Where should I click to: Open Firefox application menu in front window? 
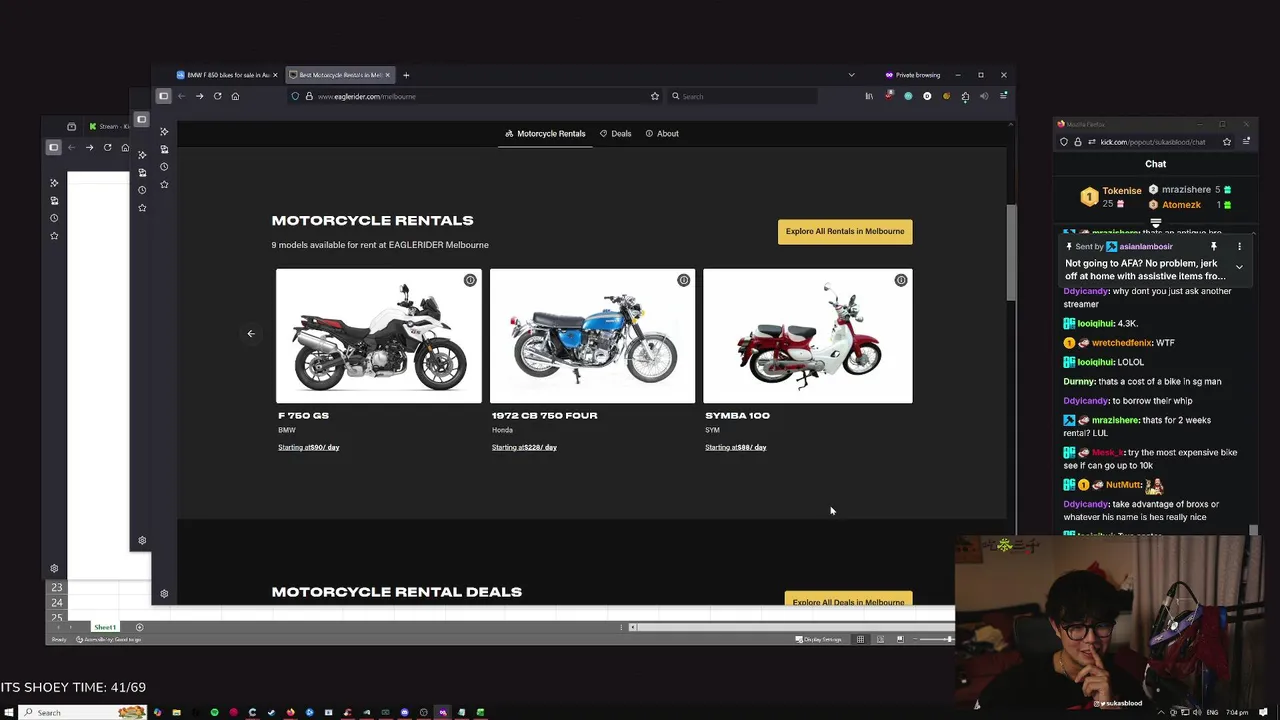(x=1003, y=96)
